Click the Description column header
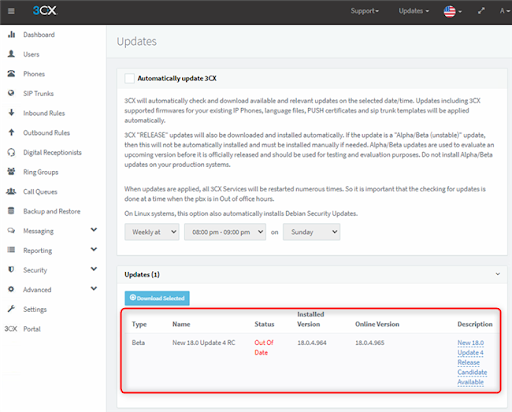 (475, 324)
